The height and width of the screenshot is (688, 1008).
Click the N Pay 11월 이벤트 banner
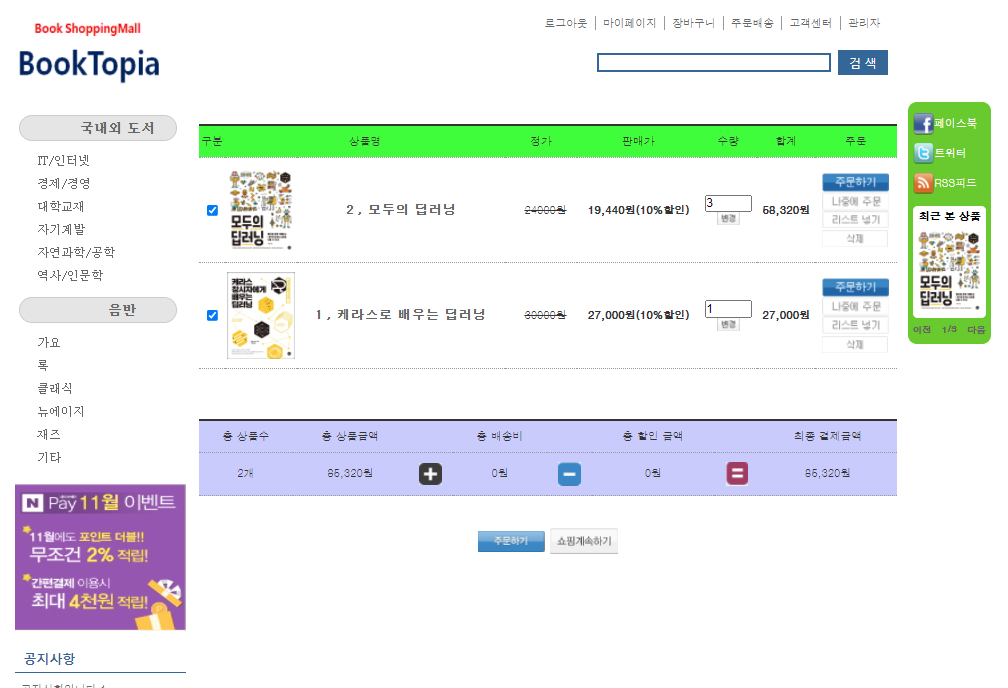point(100,557)
